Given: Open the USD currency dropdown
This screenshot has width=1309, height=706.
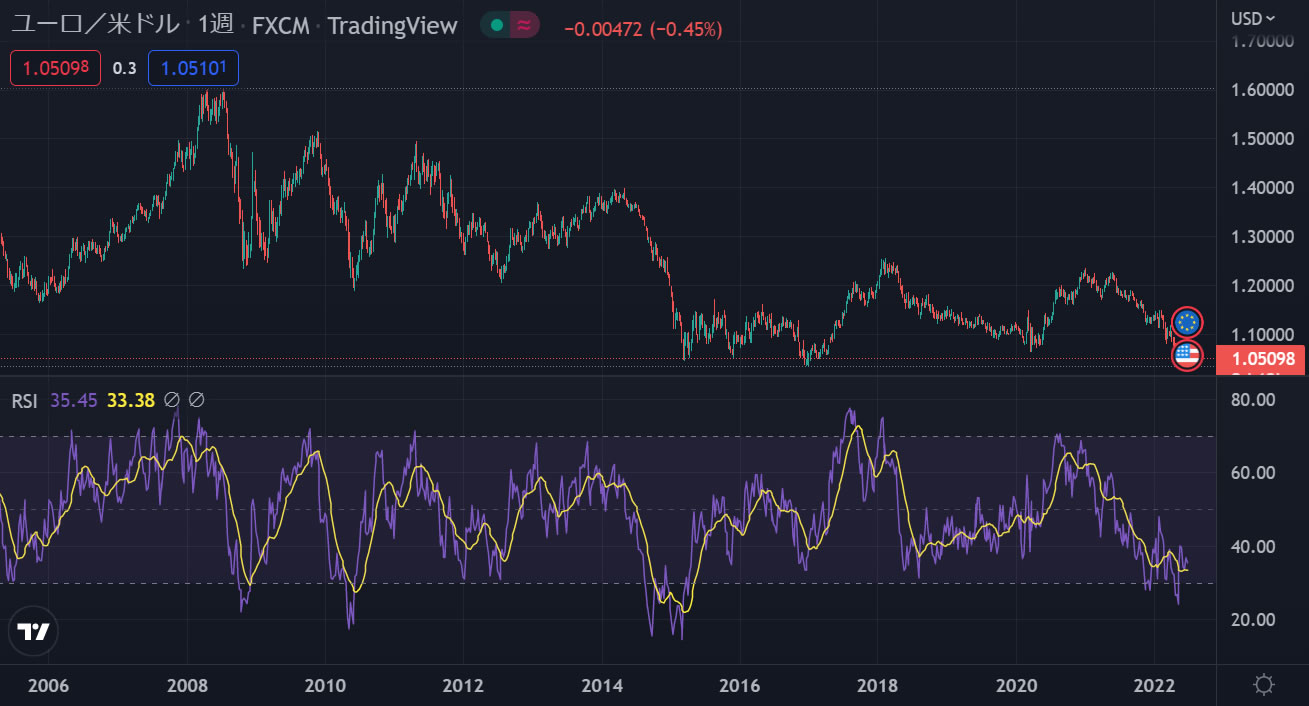Looking at the screenshot, I should click(1252, 18).
